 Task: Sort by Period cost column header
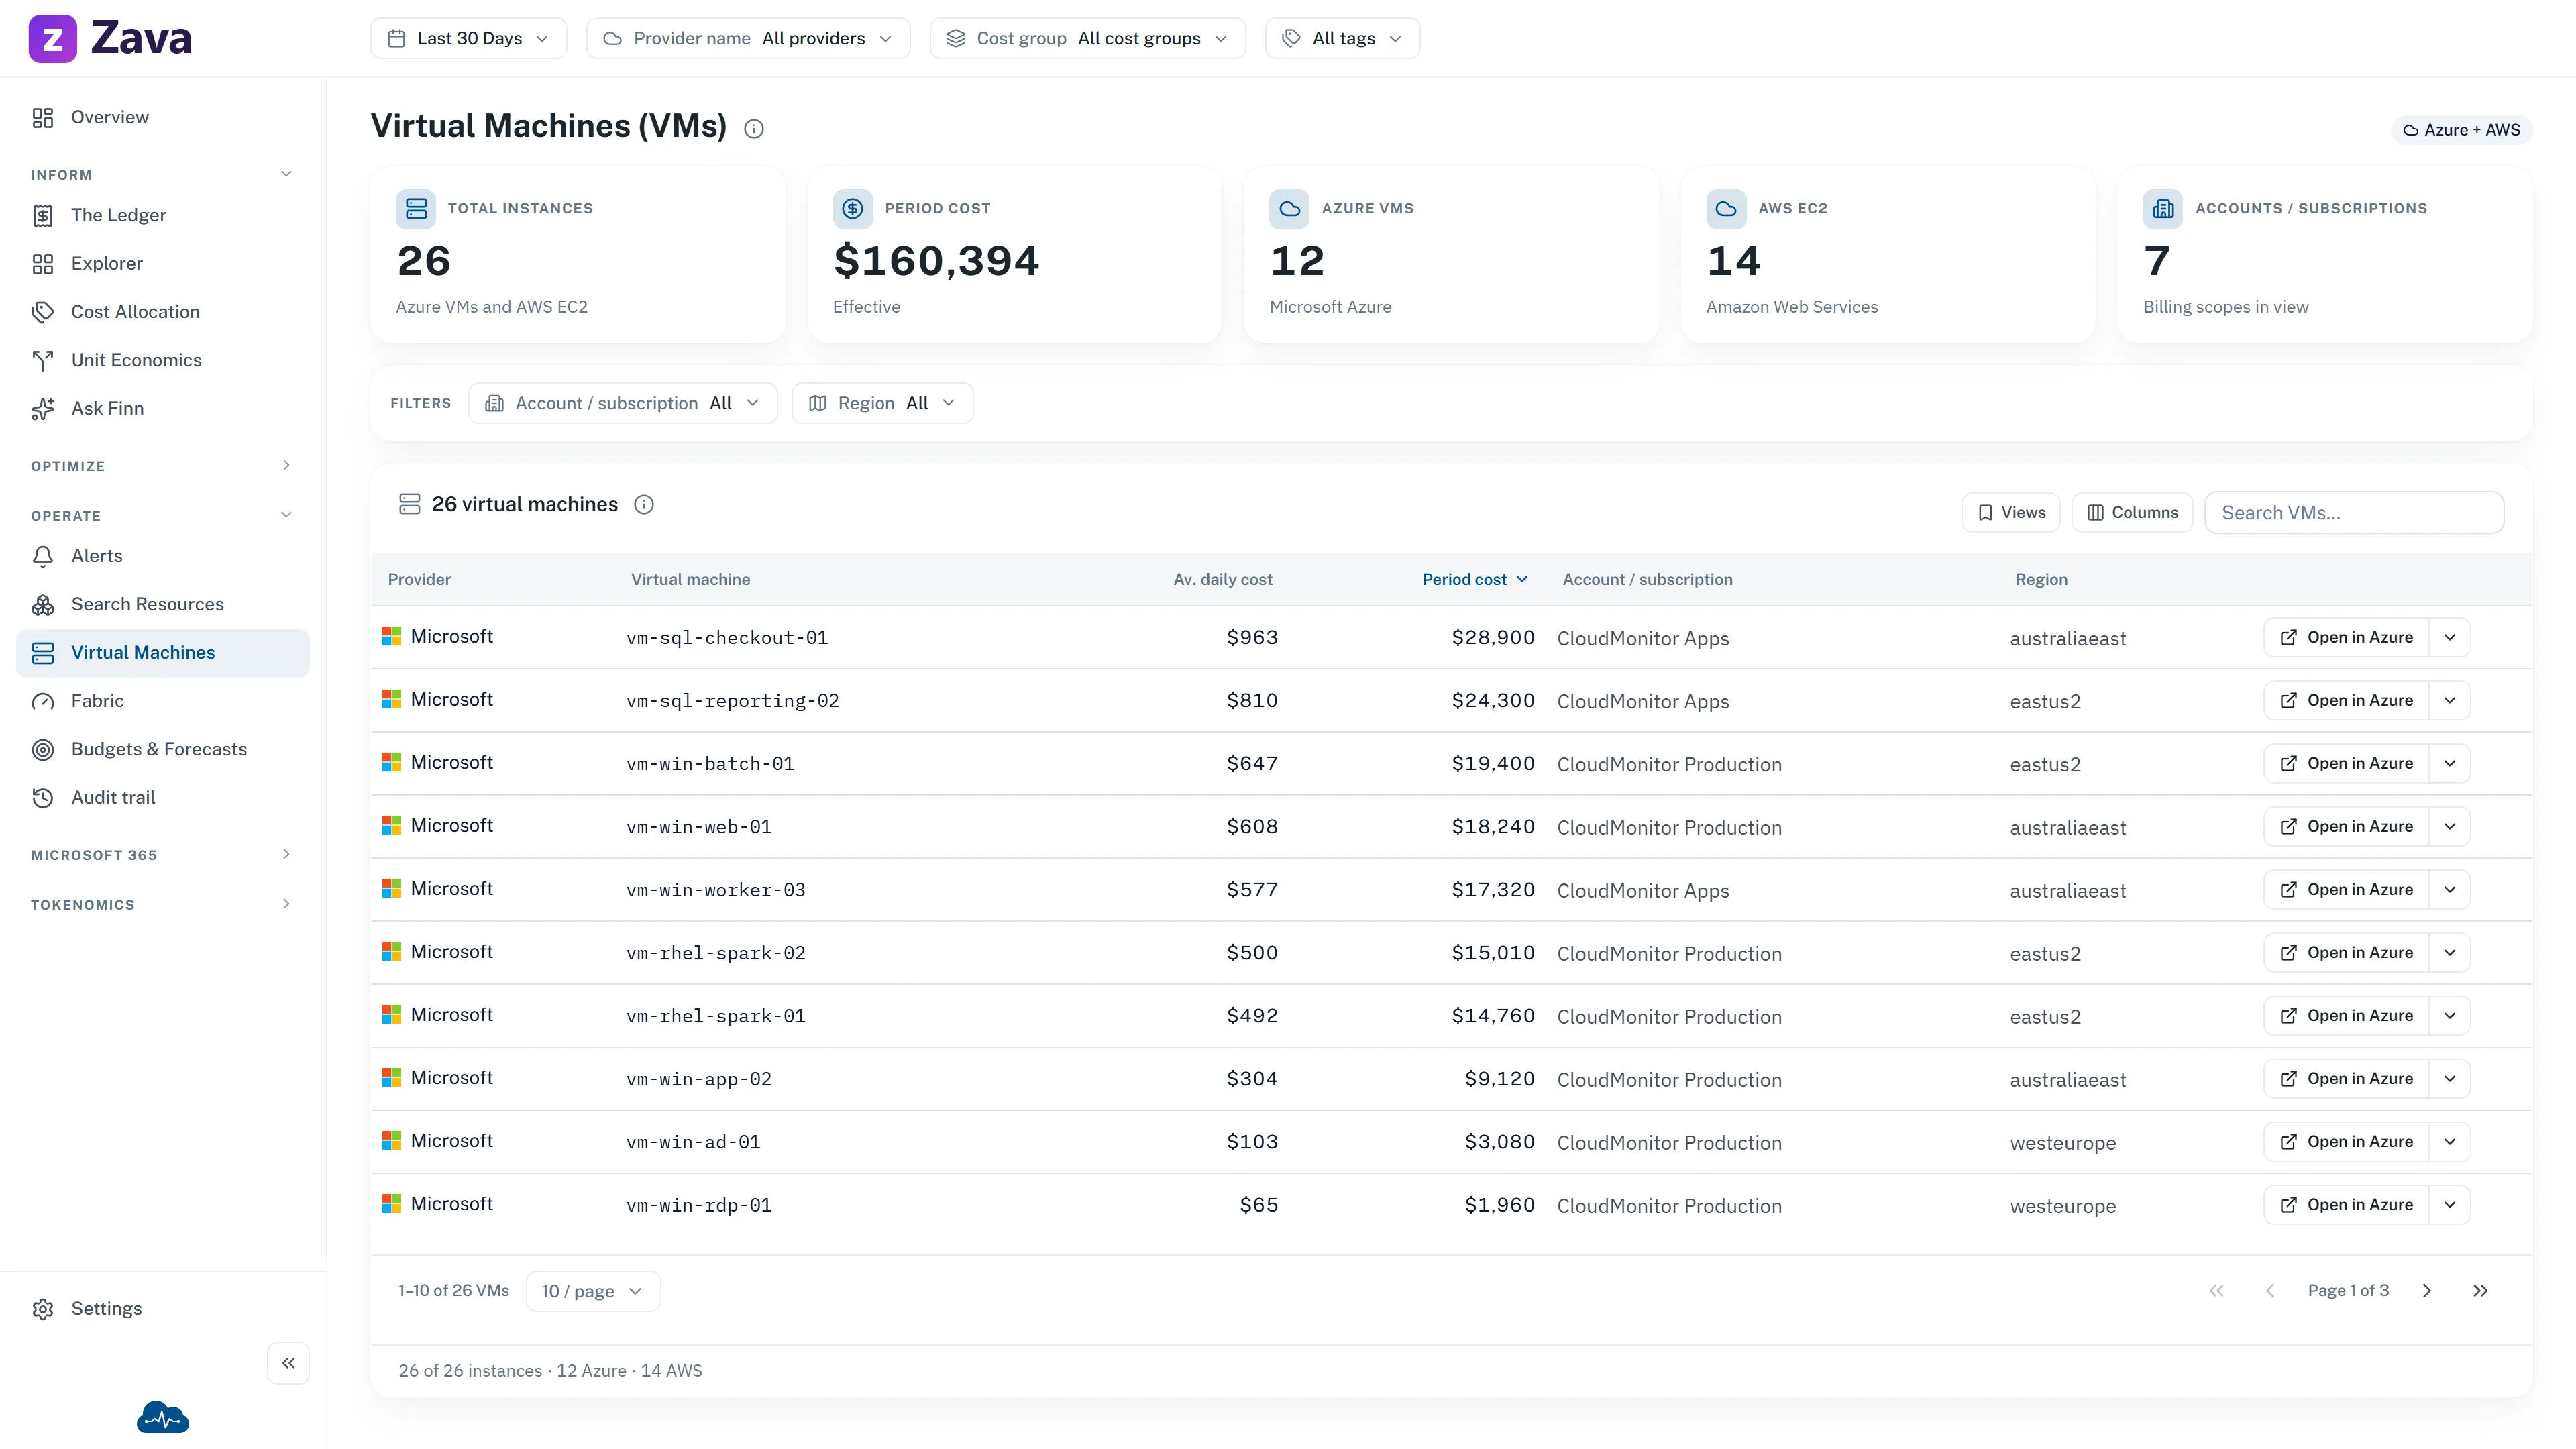click(x=1474, y=580)
